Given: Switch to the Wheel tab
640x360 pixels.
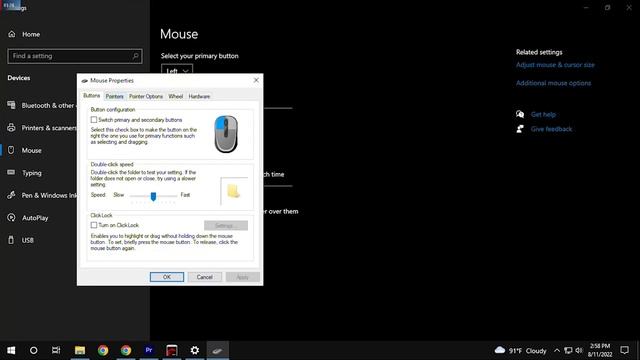Looking at the screenshot, I should 176,96.
